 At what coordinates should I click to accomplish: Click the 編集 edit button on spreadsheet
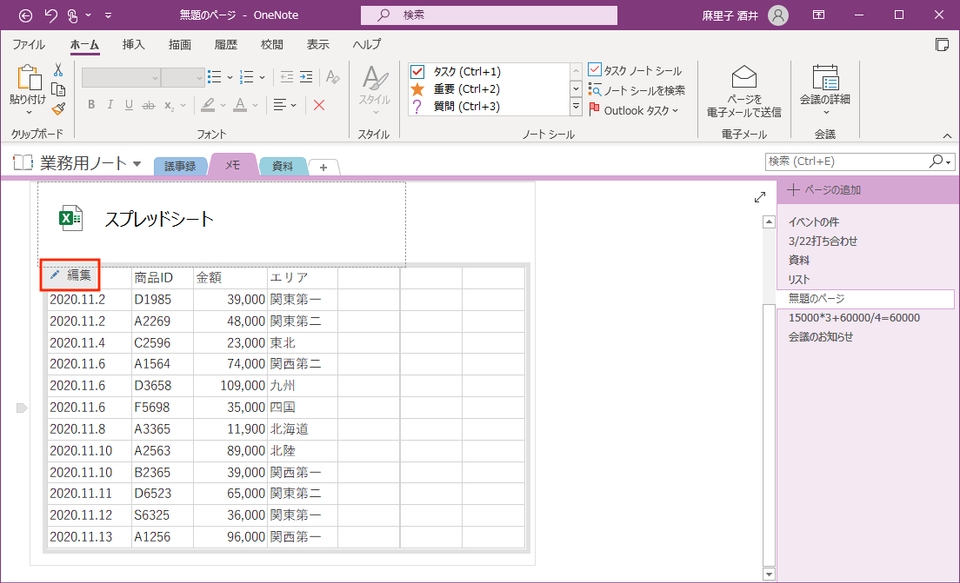(70, 276)
